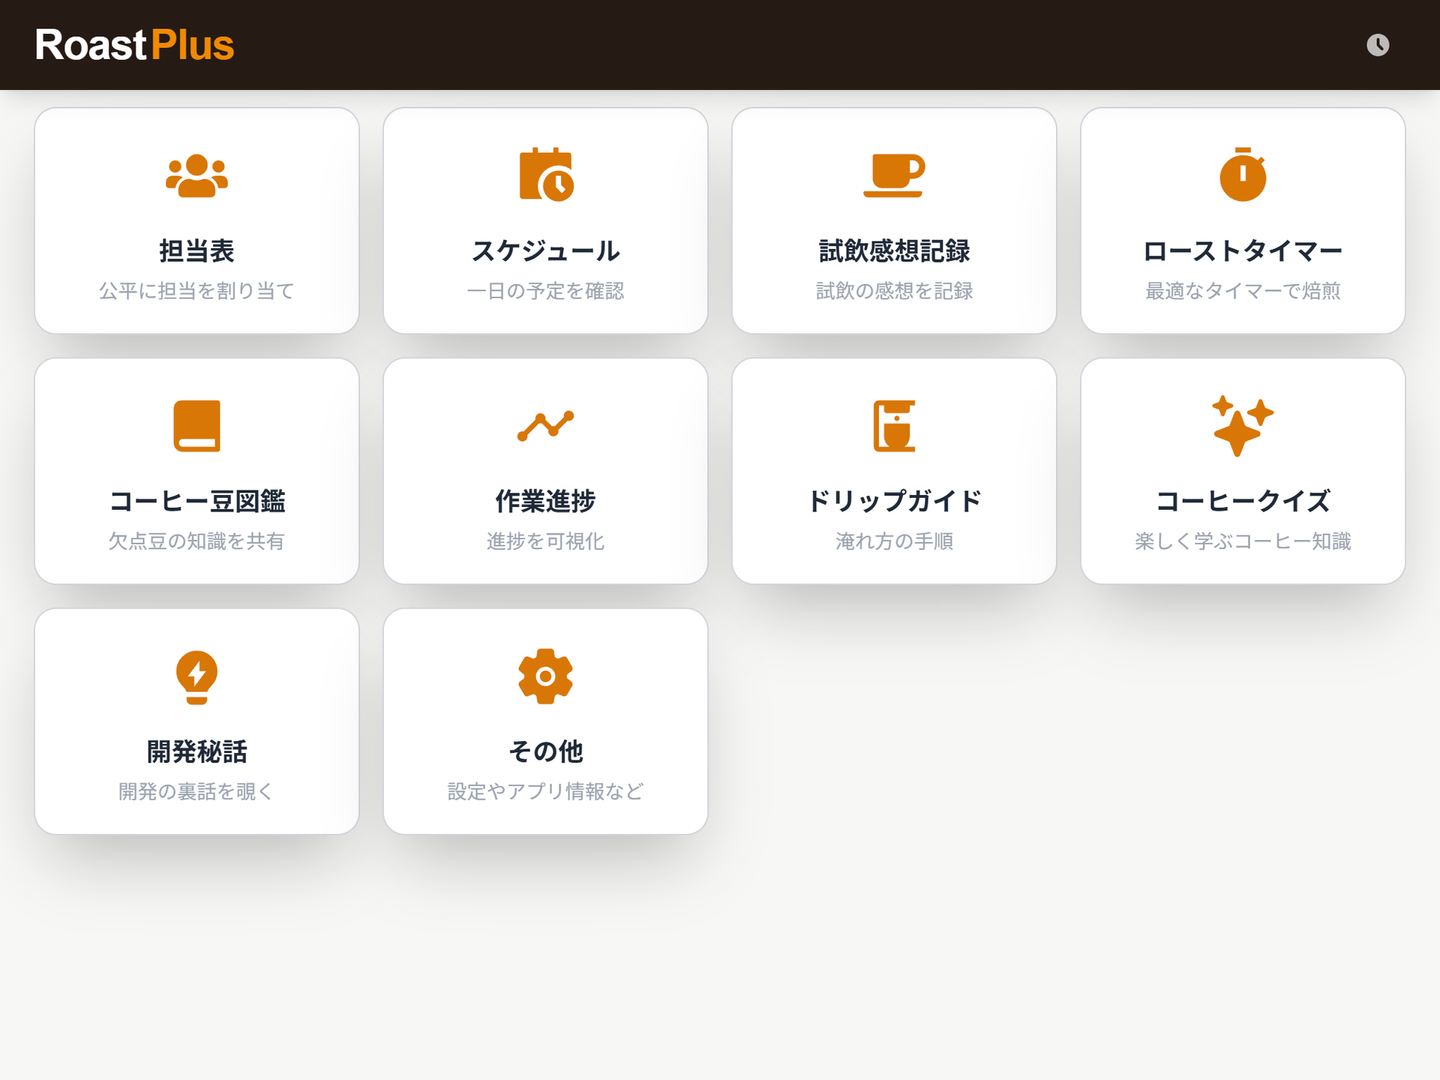Click the coffee mug icon for 試飲感想記録
Image resolution: width=1440 pixels, height=1080 pixels.
click(x=894, y=175)
